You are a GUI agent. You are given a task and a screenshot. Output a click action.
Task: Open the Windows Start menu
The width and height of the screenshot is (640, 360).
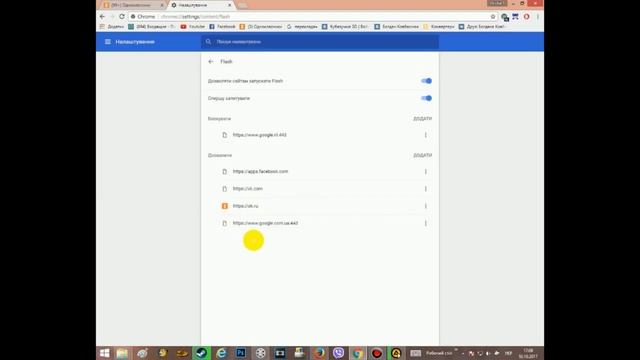pyautogui.click(x=104, y=353)
